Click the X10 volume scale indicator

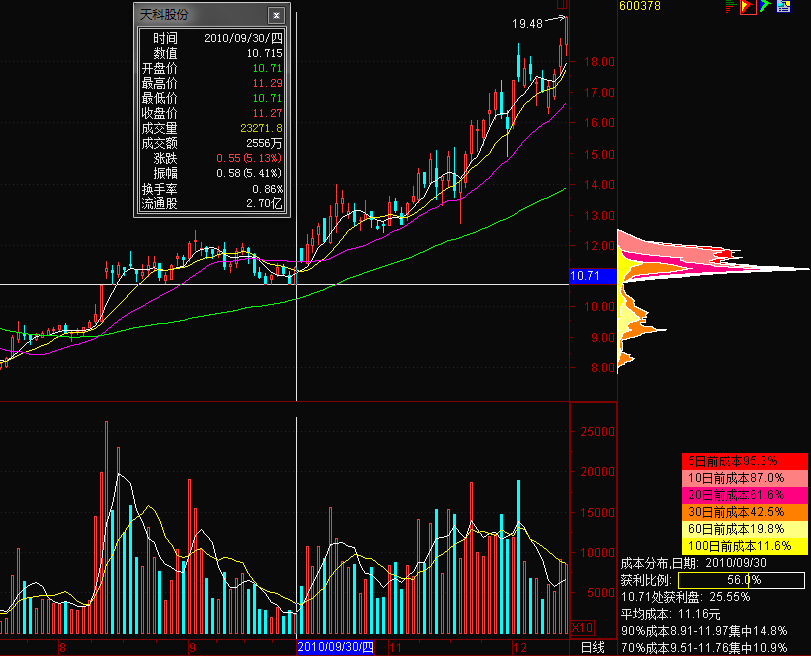580,628
